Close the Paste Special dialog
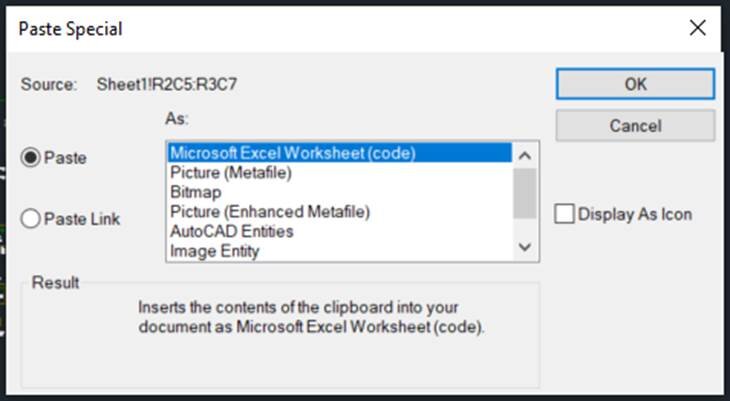Image resolution: width=730 pixels, height=401 pixels. [697, 28]
